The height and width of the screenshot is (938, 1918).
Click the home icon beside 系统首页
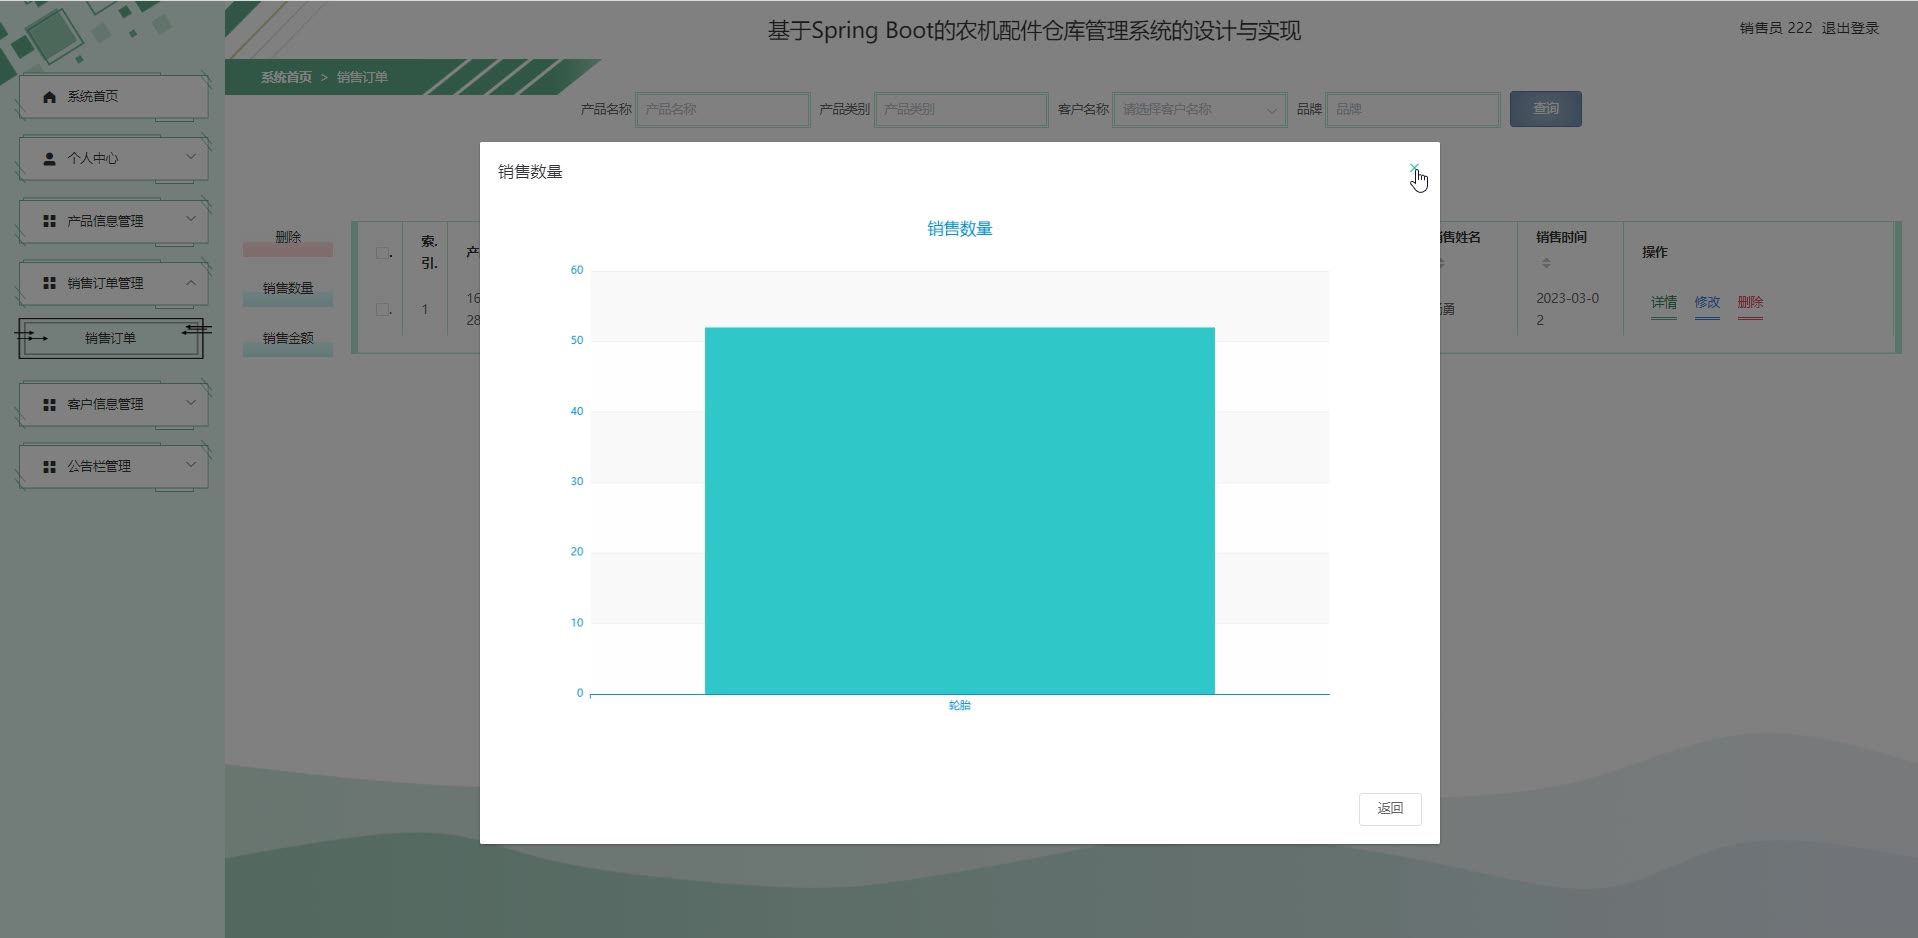point(49,97)
